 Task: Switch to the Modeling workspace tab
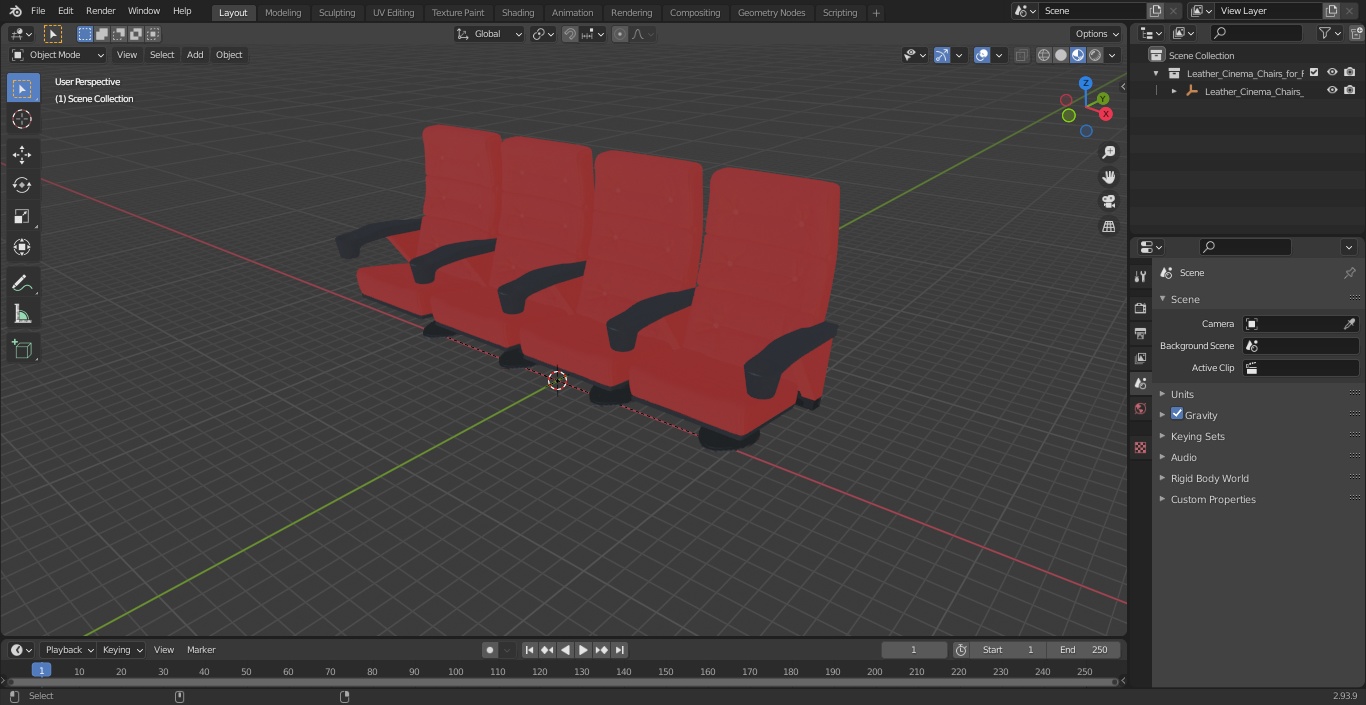click(x=283, y=12)
